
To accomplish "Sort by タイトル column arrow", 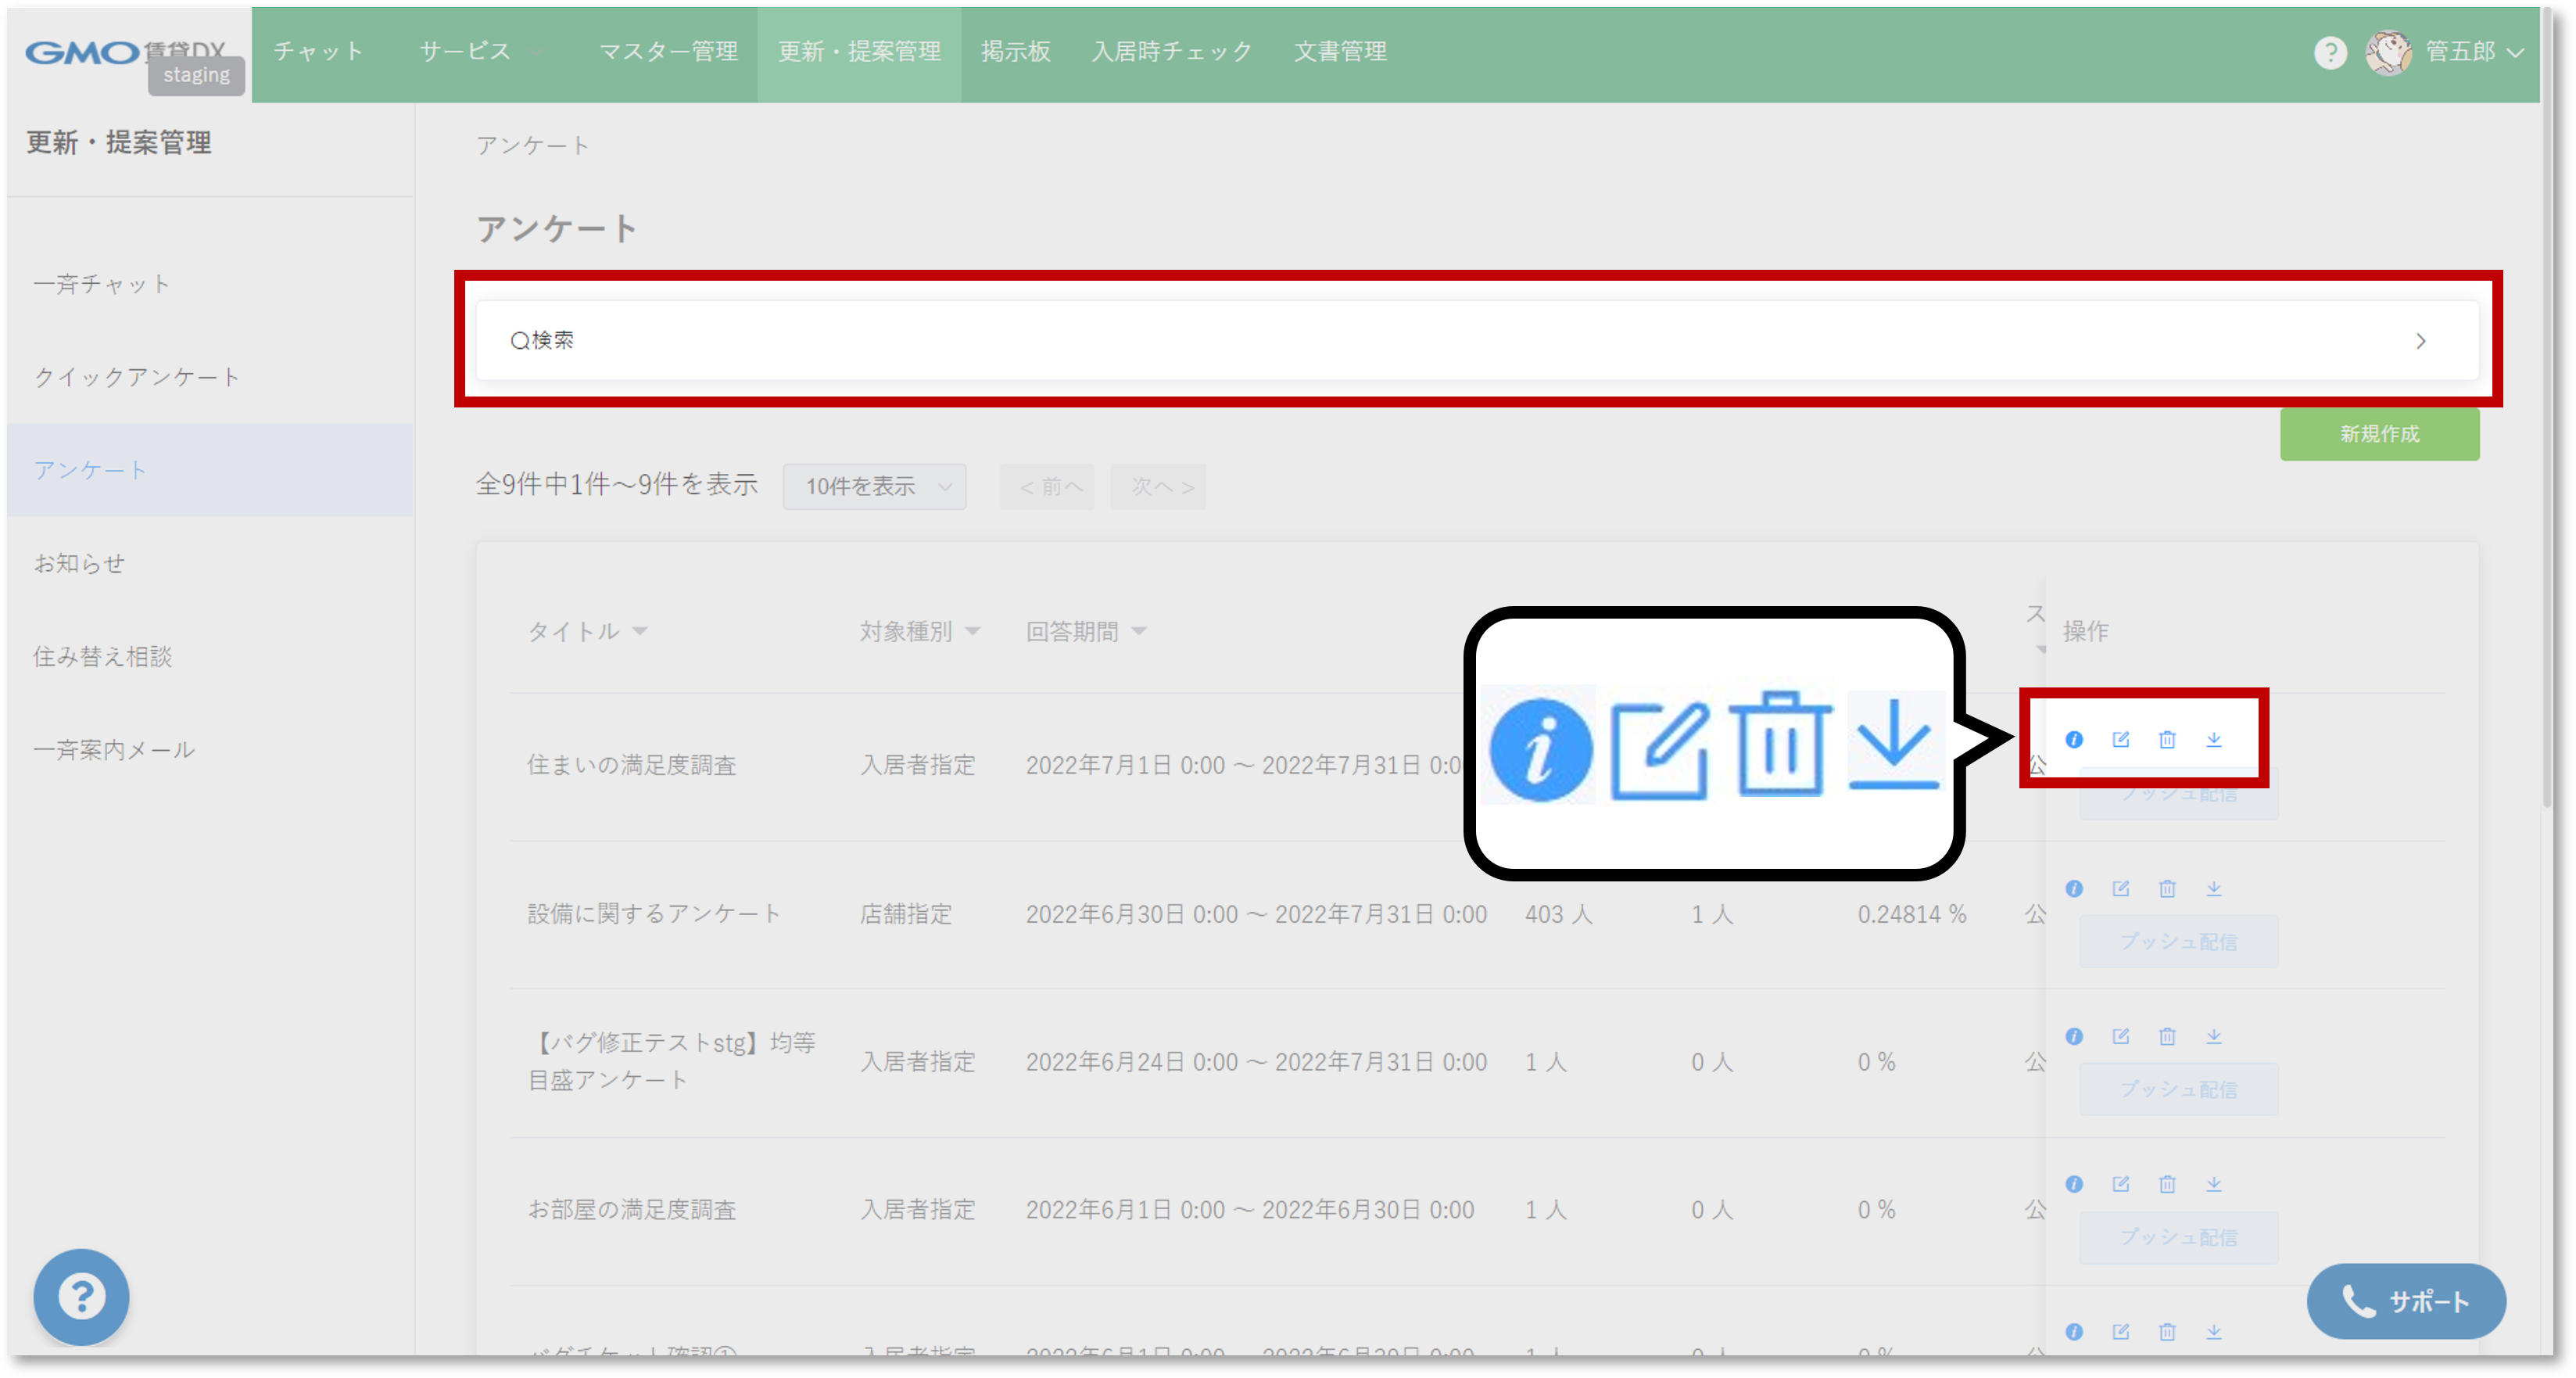I will tap(640, 632).
